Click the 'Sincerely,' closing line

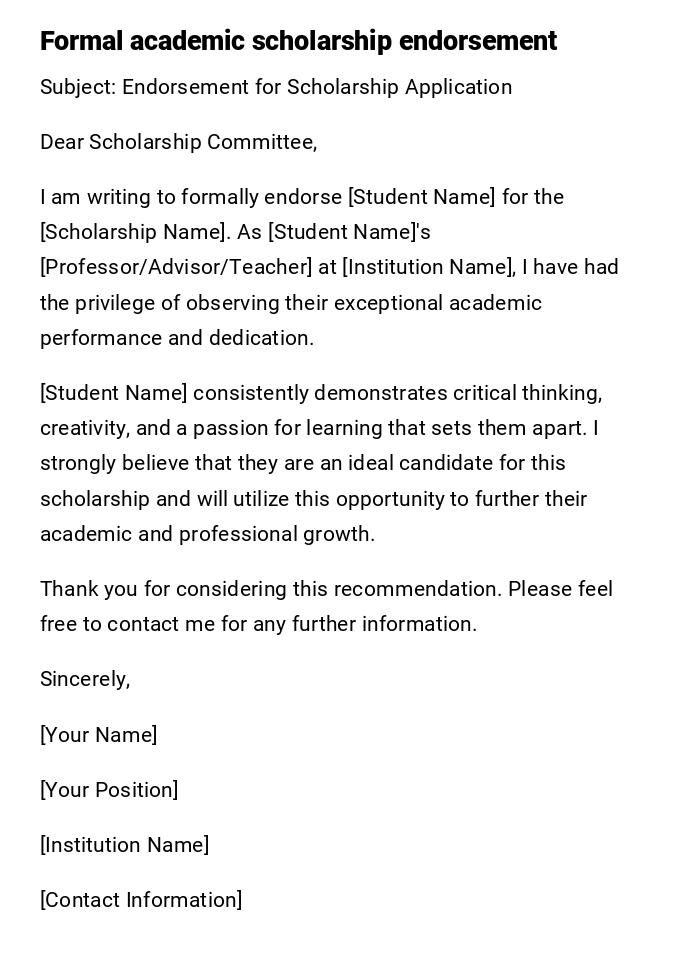(85, 679)
